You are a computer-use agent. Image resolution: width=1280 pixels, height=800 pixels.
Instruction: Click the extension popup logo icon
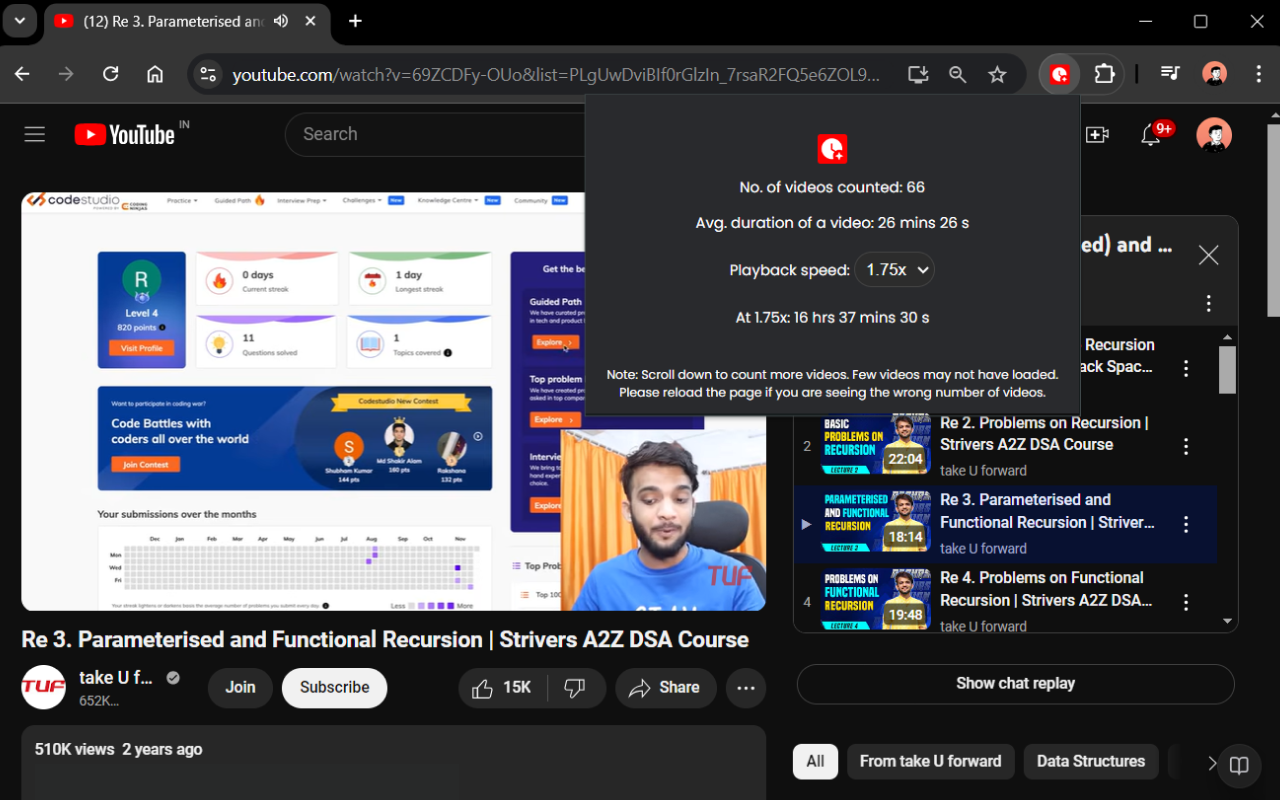click(832, 149)
